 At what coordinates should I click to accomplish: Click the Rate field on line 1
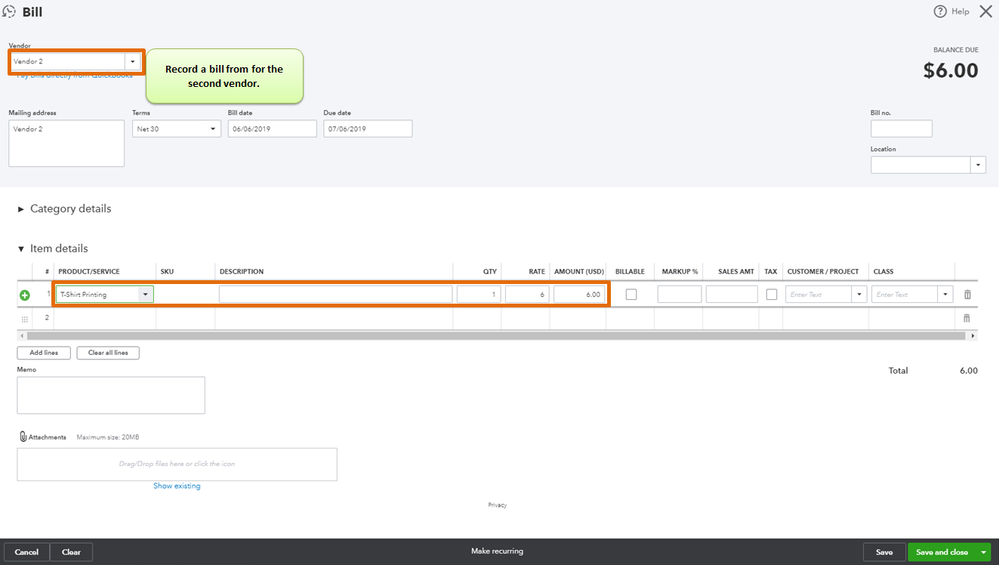pos(527,294)
